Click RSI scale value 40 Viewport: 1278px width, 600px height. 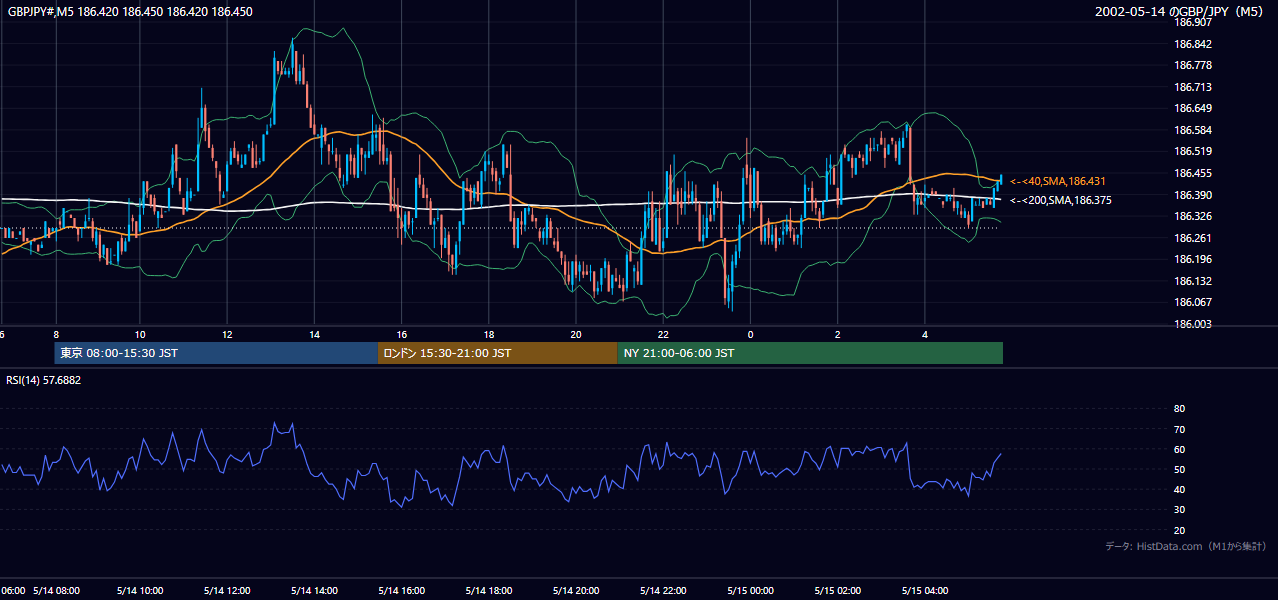(1179, 490)
